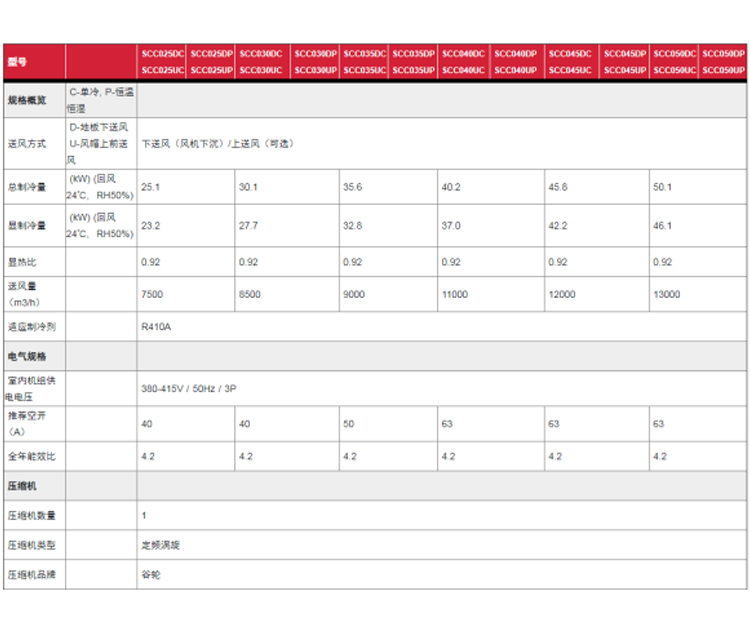Click the 13000 airflow value
This screenshot has height=630, width=750.
[x=667, y=295]
